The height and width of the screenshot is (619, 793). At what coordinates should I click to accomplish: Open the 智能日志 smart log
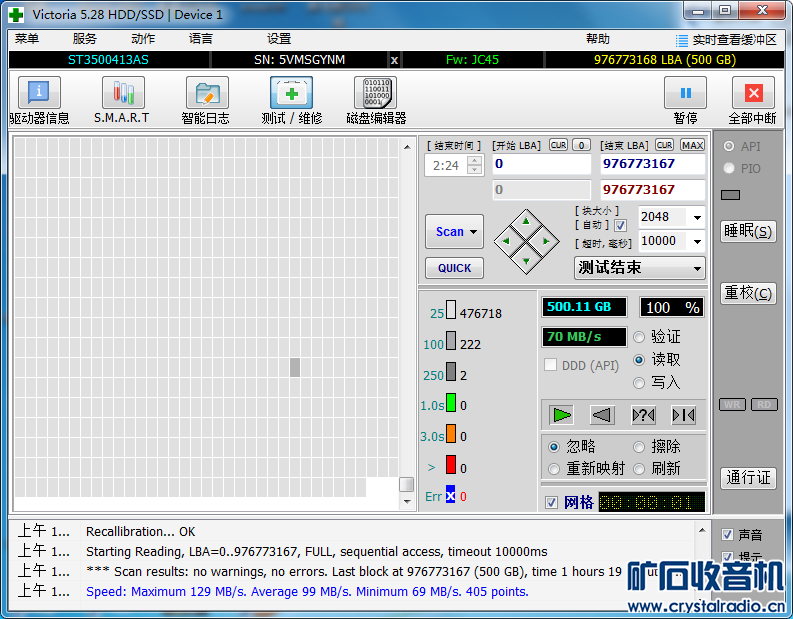(x=206, y=94)
